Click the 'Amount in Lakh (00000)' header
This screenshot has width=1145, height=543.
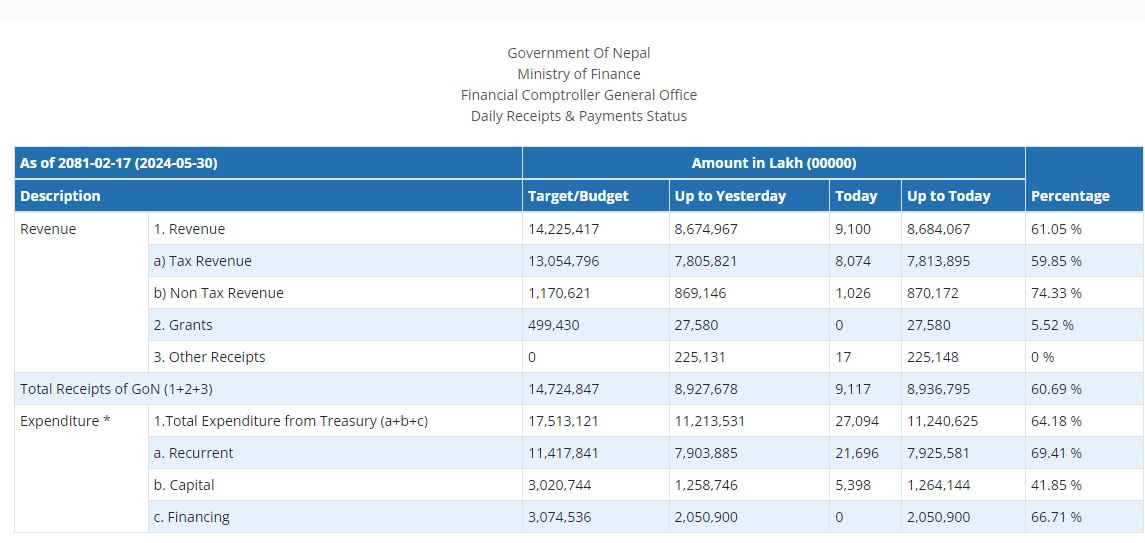(773, 163)
